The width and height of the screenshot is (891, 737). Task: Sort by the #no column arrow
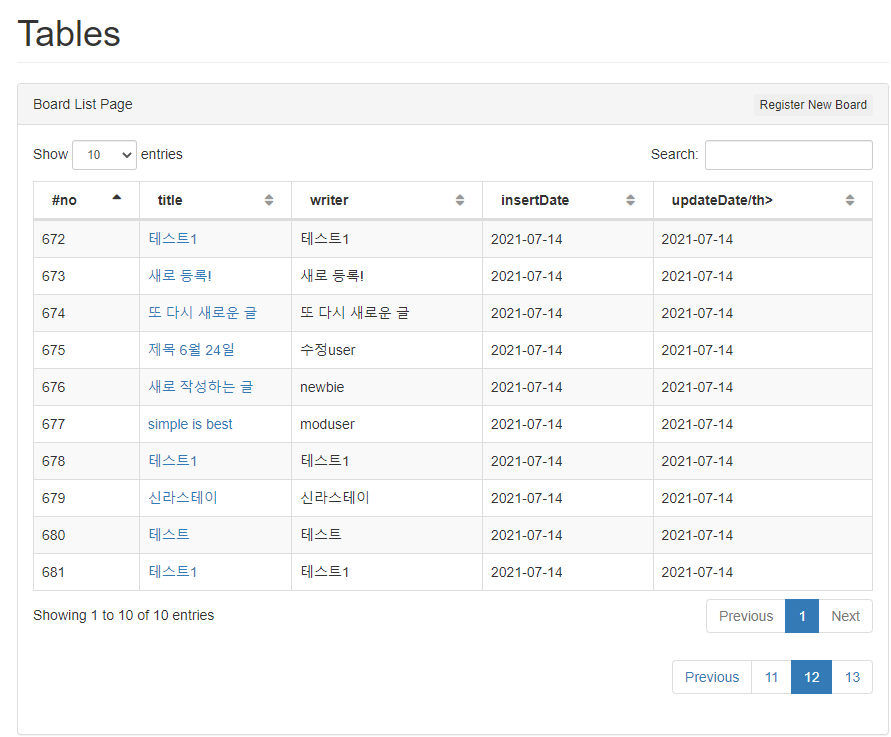pos(116,198)
